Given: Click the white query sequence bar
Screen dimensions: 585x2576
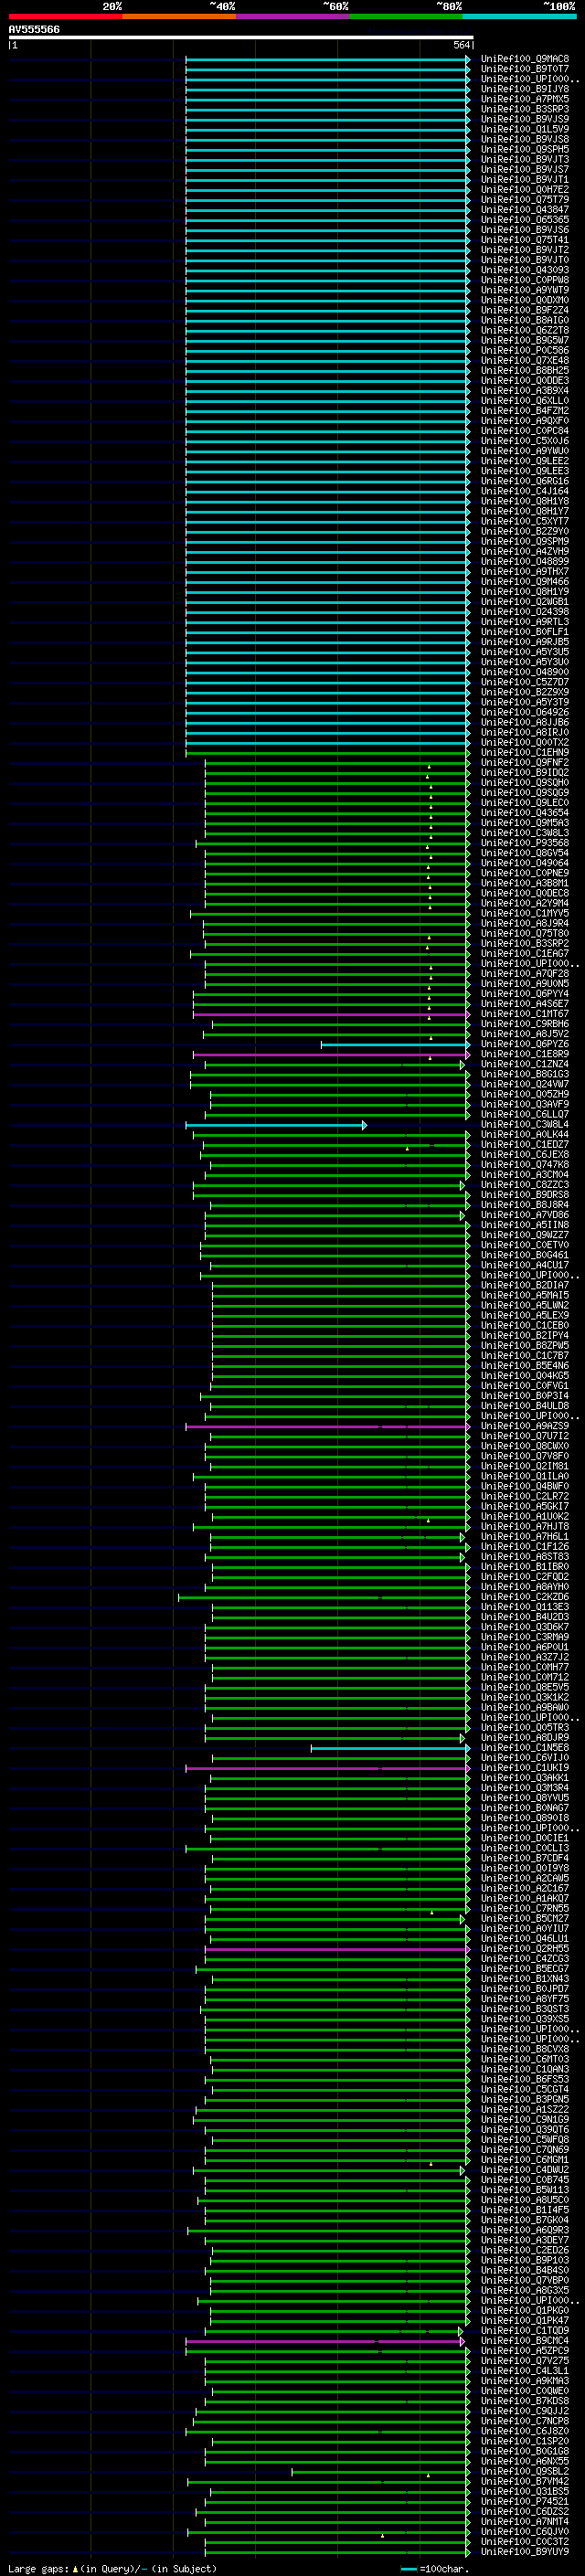Looking at the screenshot, I should tap(240, 38).
